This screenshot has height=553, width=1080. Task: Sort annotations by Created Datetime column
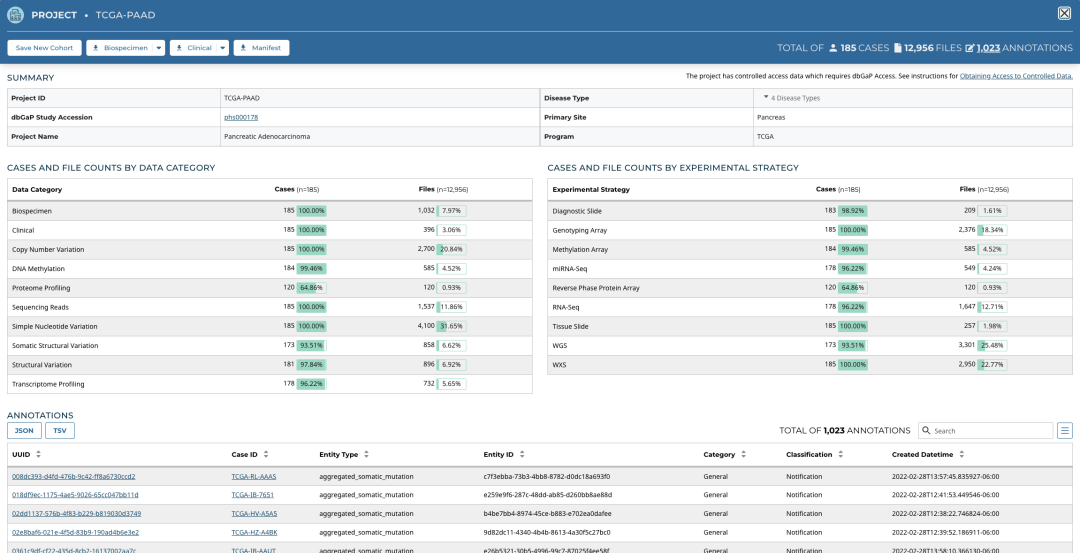[x=962, y=455]
